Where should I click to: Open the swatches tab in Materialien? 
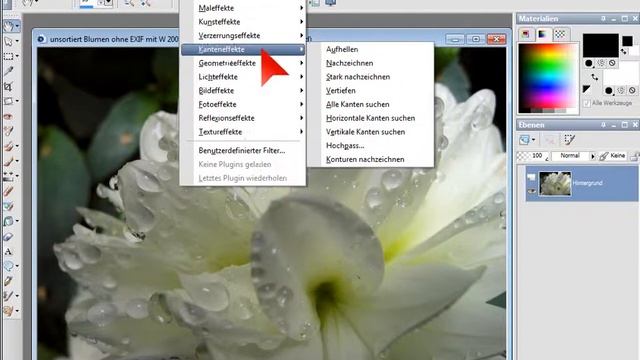[560, 34]
